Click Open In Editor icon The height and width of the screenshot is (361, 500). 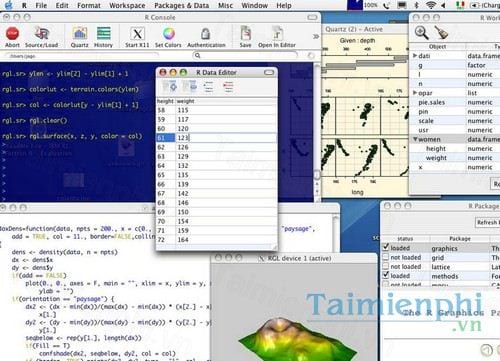click(277, 33)
